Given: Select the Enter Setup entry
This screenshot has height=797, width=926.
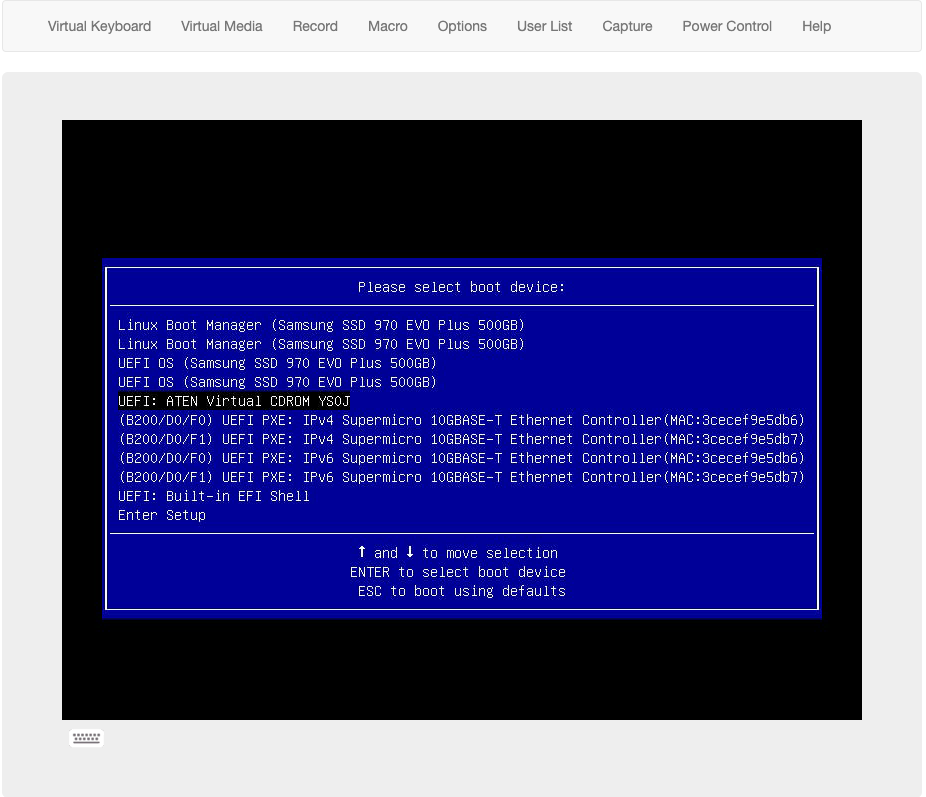Looking at the screenshot, I should [x=162, y=515].
